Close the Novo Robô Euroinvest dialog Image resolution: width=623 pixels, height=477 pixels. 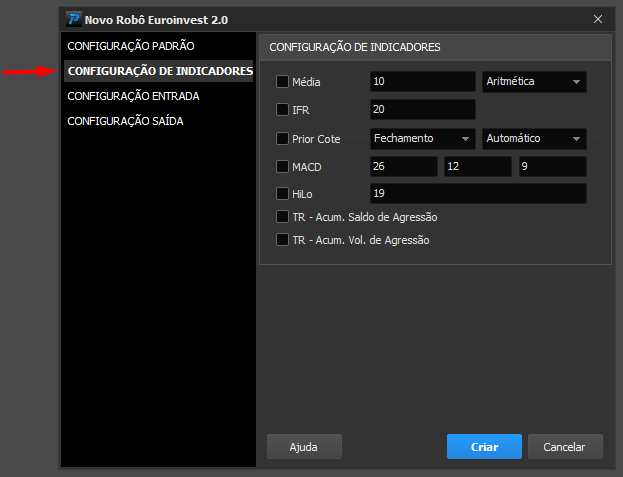(x=598, y=19)
